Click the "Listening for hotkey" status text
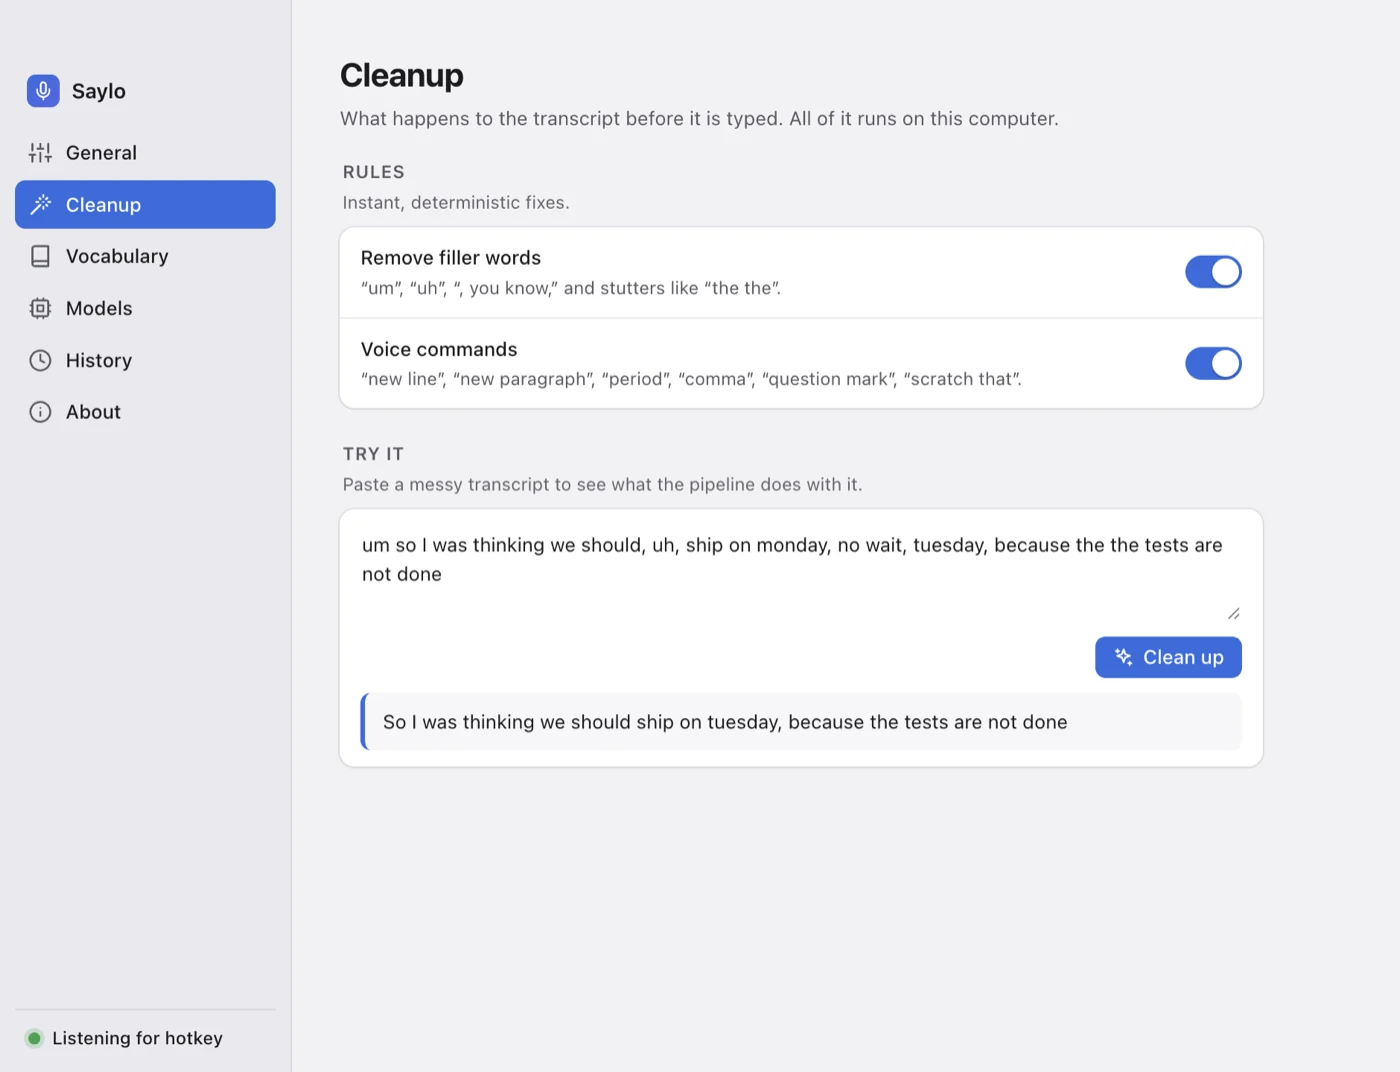This screenshot has width=1400, height=1072. [x=138, y=1038]
